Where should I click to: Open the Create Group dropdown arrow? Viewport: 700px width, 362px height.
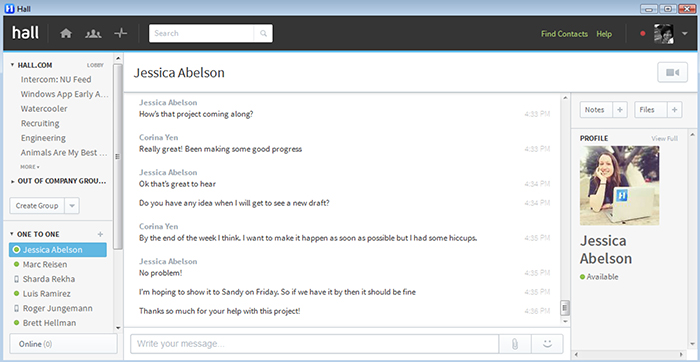click(x=72, y=206)
